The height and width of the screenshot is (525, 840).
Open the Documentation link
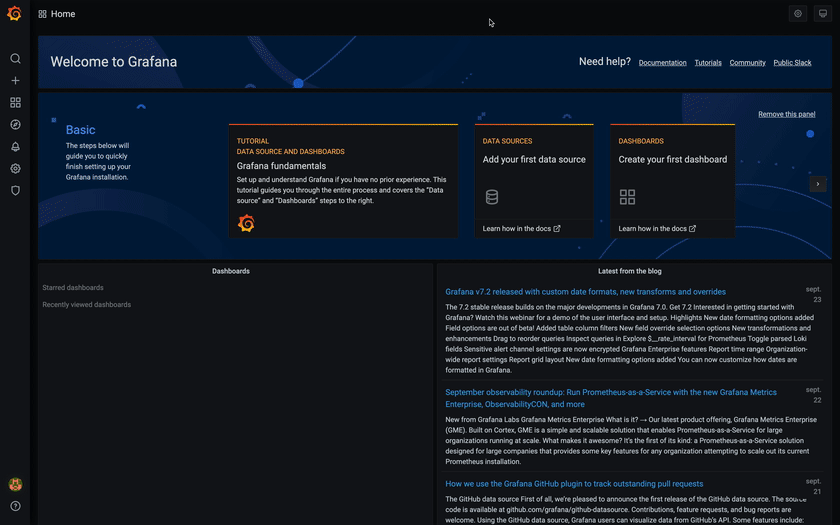662,63
